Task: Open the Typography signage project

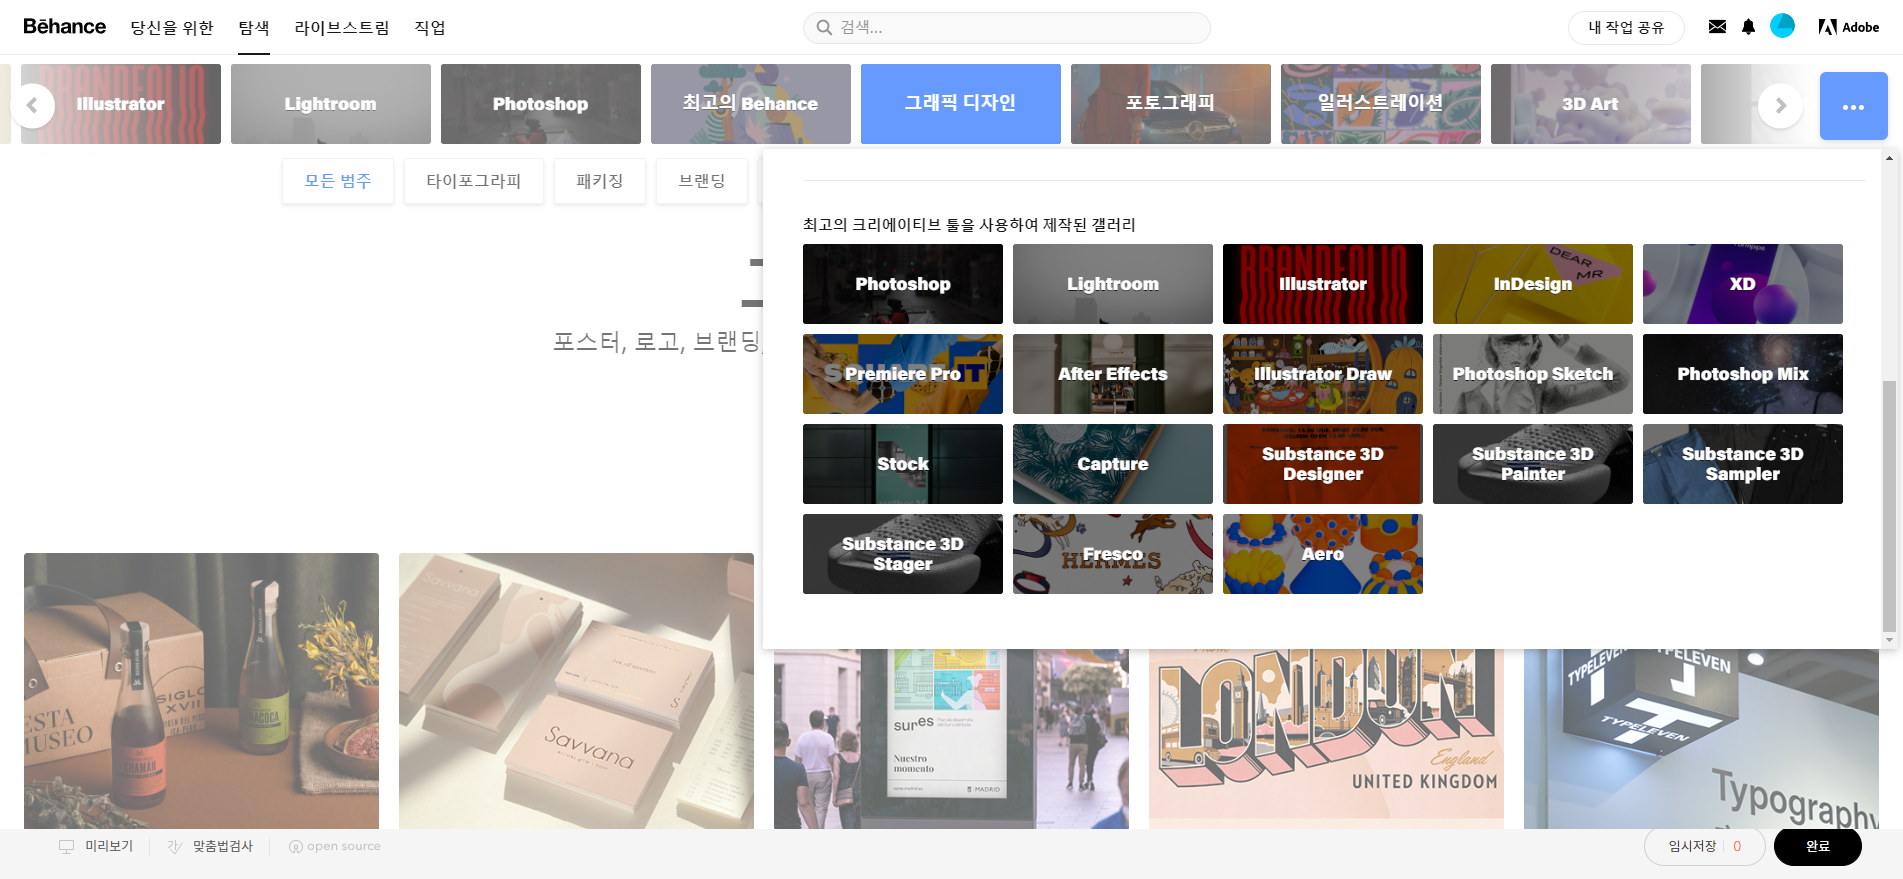Action: point(1701,739)
